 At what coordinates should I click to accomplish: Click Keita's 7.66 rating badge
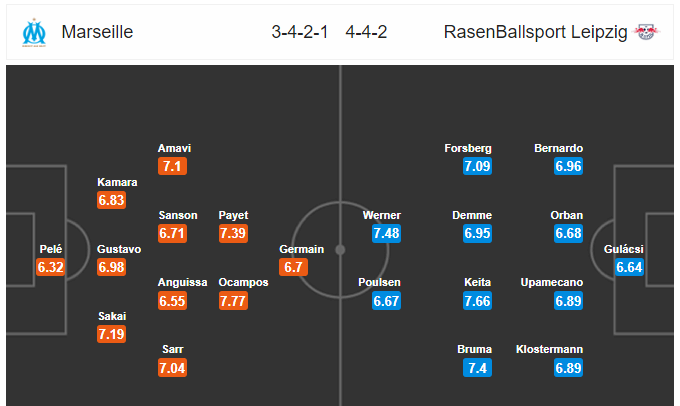[x=477, y=301]
